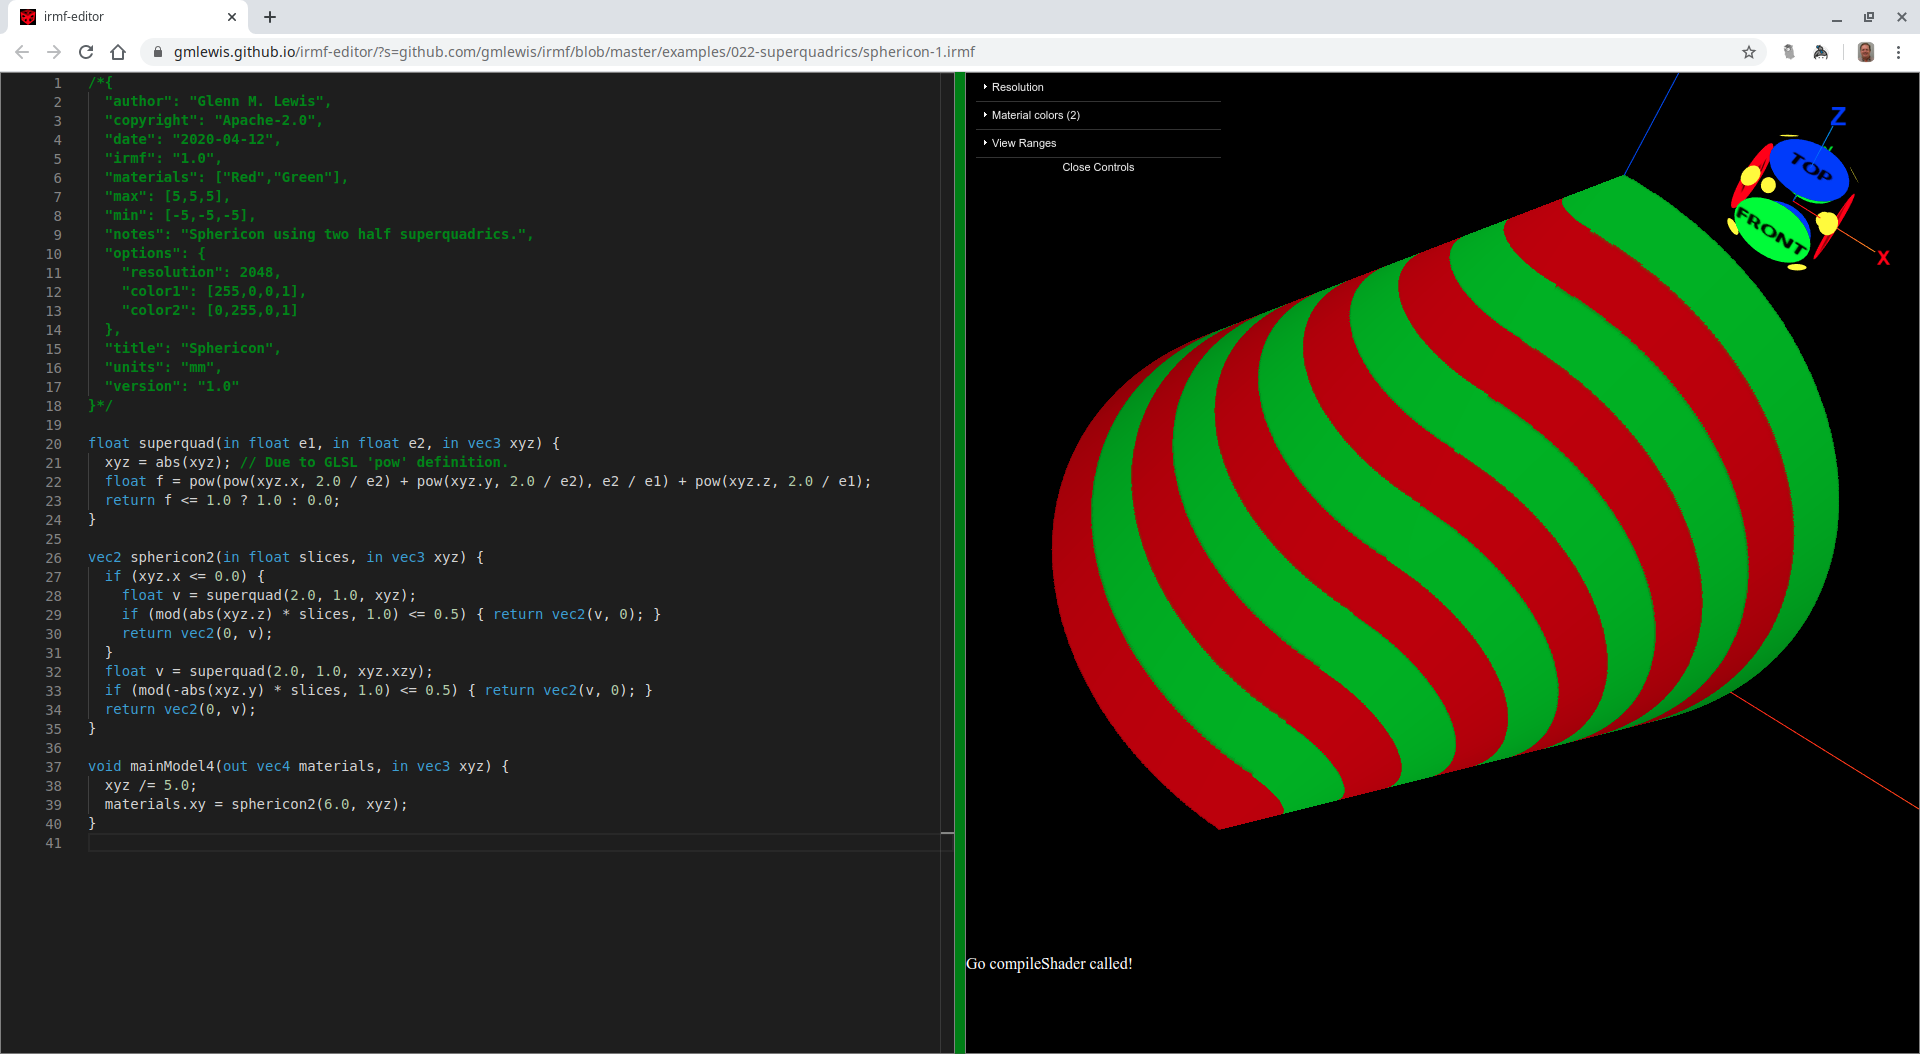Click the site lock icon in address bar
1920x1054 pixels.
(x=157, y=52)
